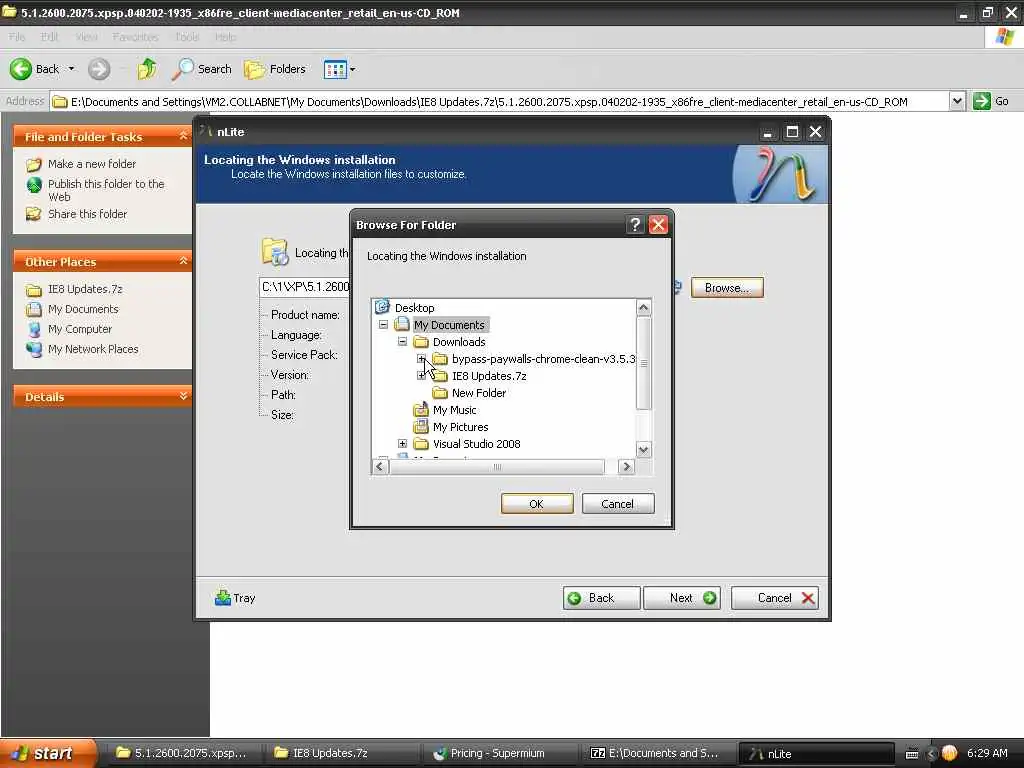Click Share this folder link
Image resolution: width=1024 pixels, height=768 pixels.
88,214
